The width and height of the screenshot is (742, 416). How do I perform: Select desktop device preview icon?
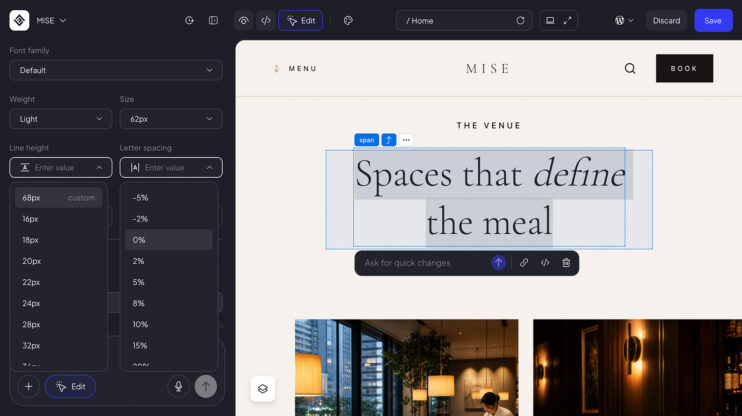pyautogui.click(x=550, y=20)
